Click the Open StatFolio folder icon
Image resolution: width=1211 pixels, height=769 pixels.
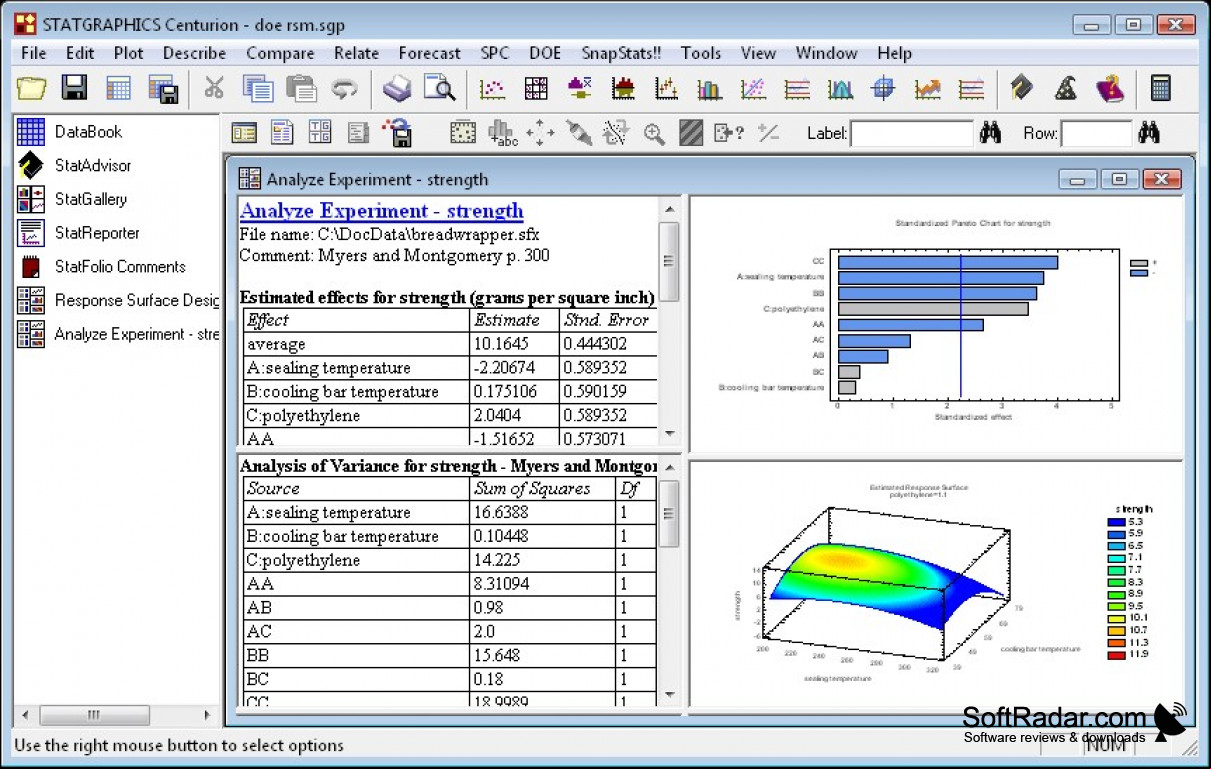coord(32,88)
